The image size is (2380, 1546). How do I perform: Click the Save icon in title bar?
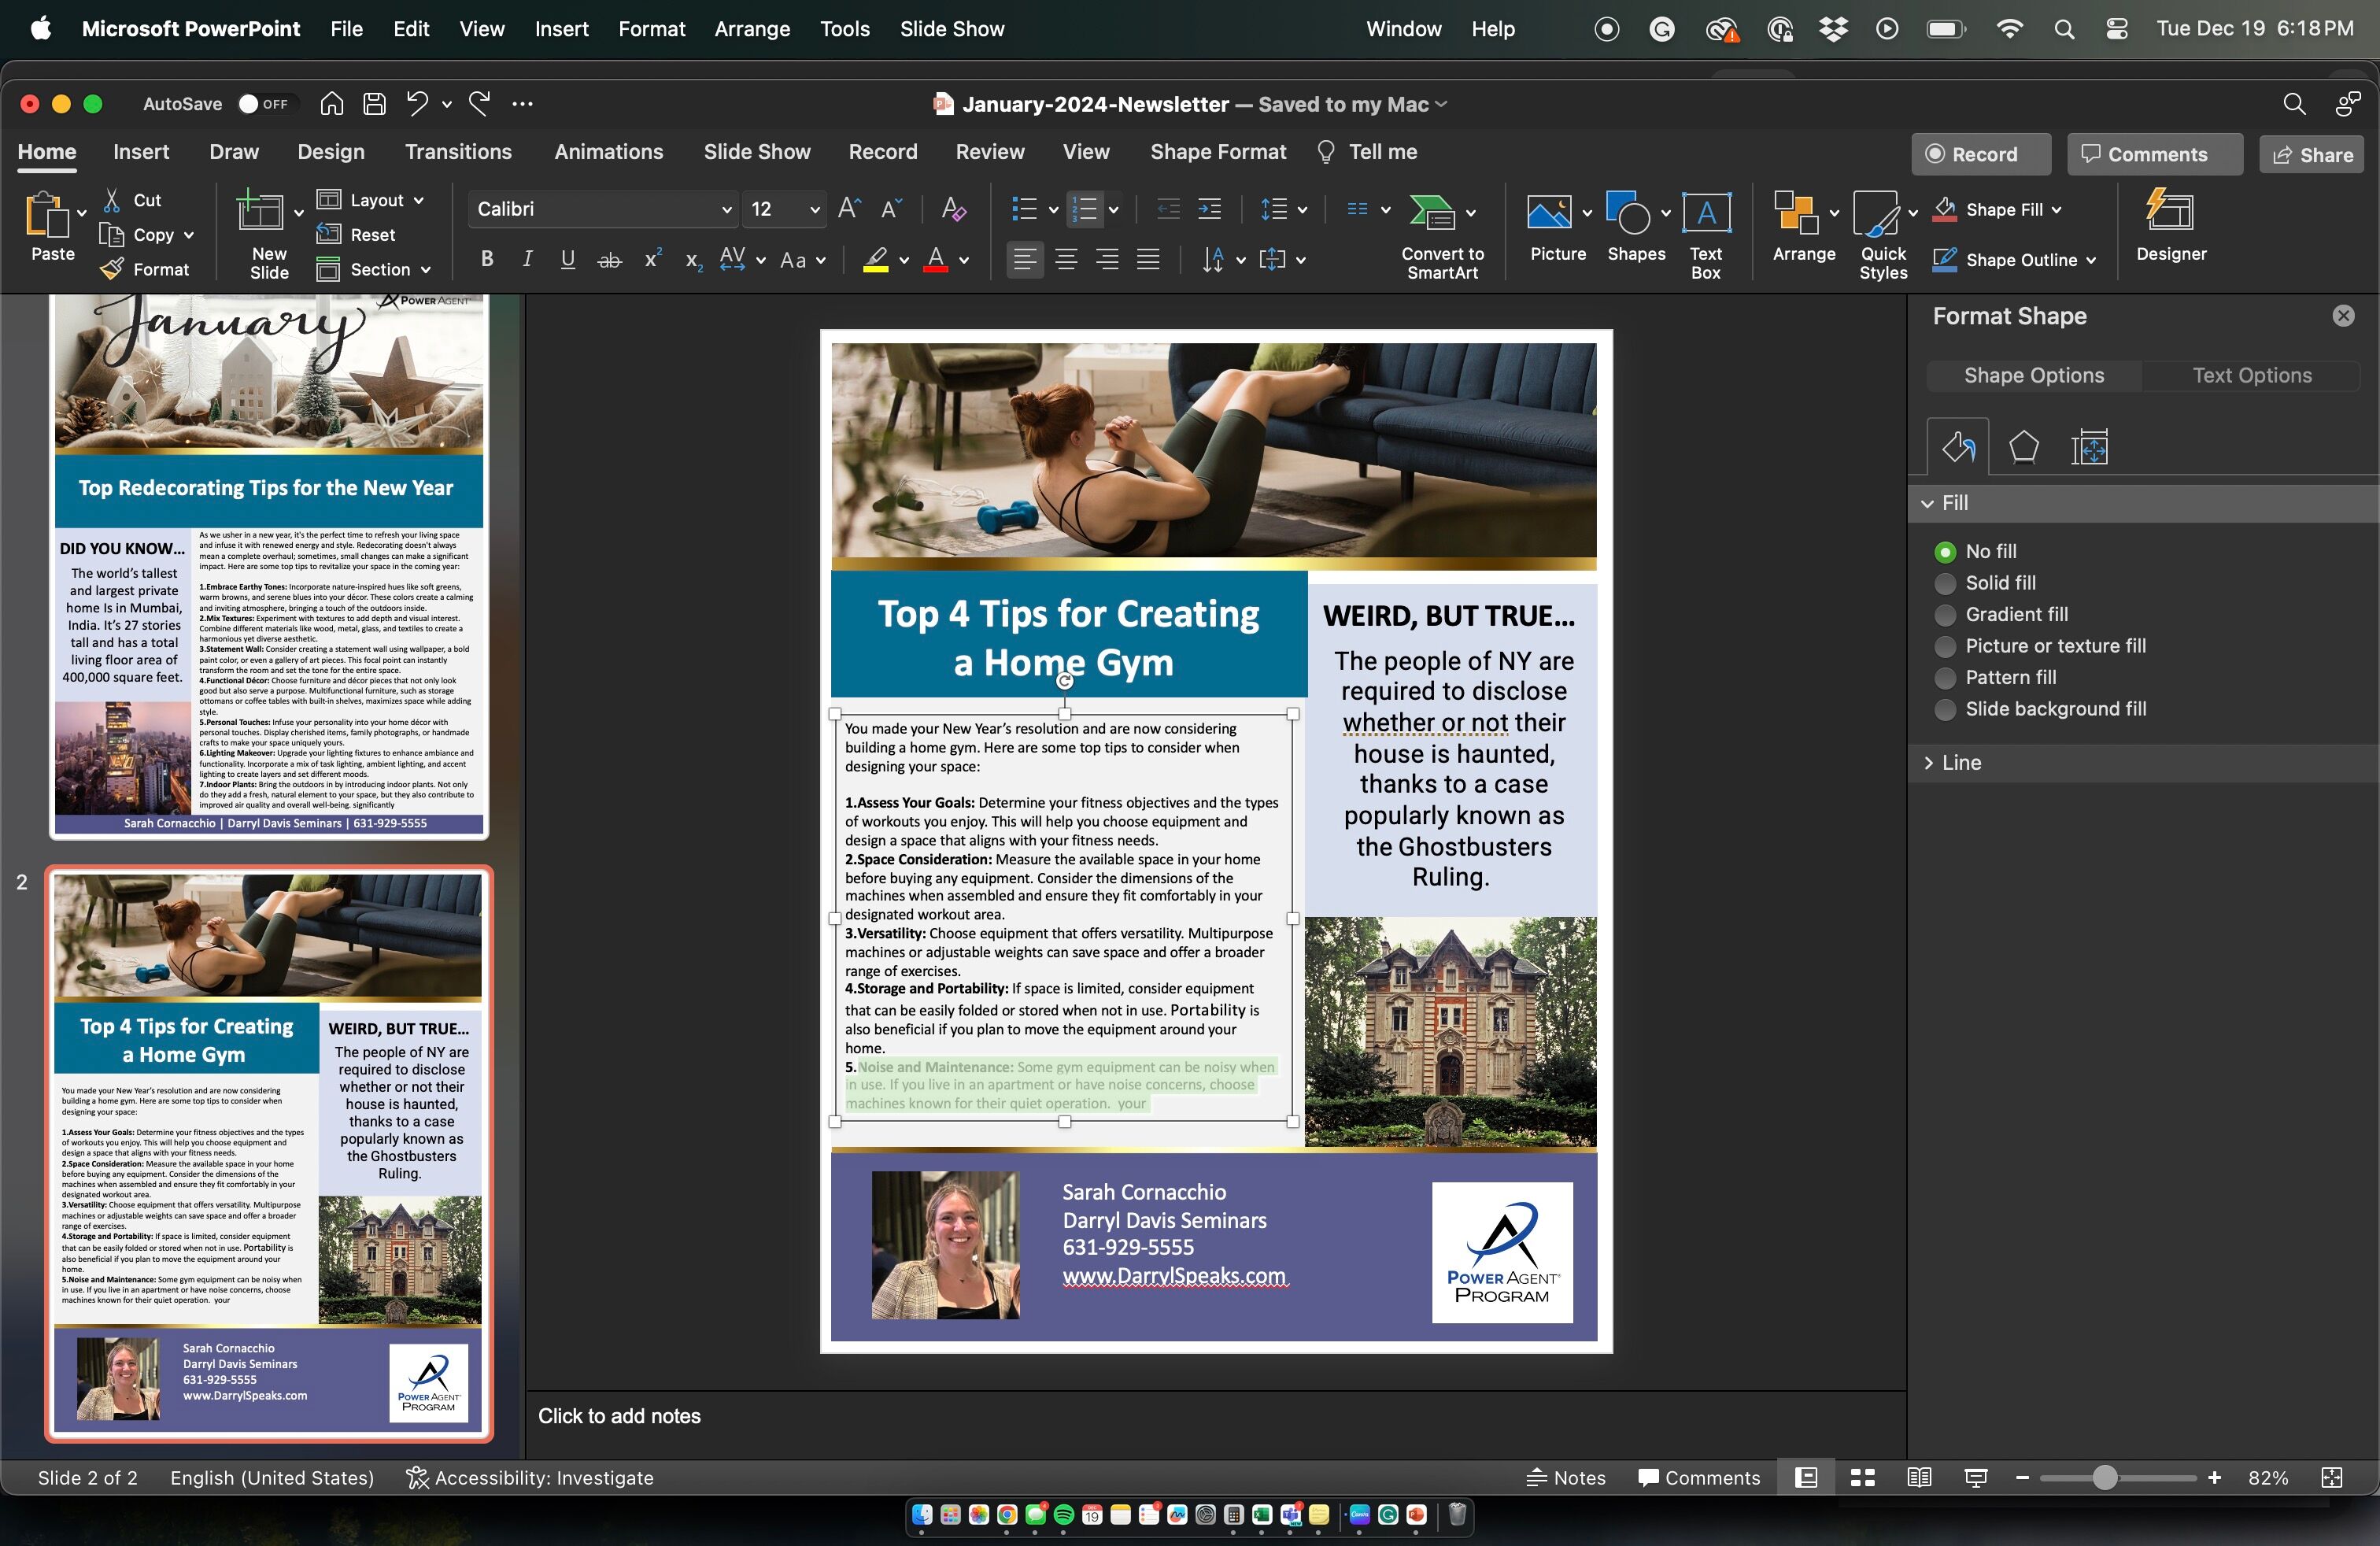tap(374, 104)
